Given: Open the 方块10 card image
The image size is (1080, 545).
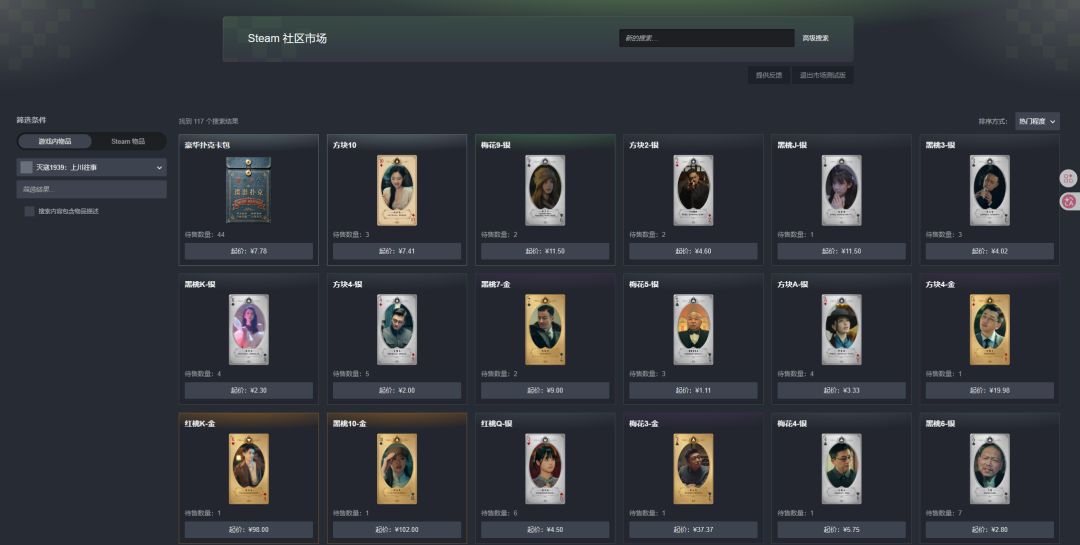Looking at the screenshot, I should pyautogui.click(x=397, y=190).
